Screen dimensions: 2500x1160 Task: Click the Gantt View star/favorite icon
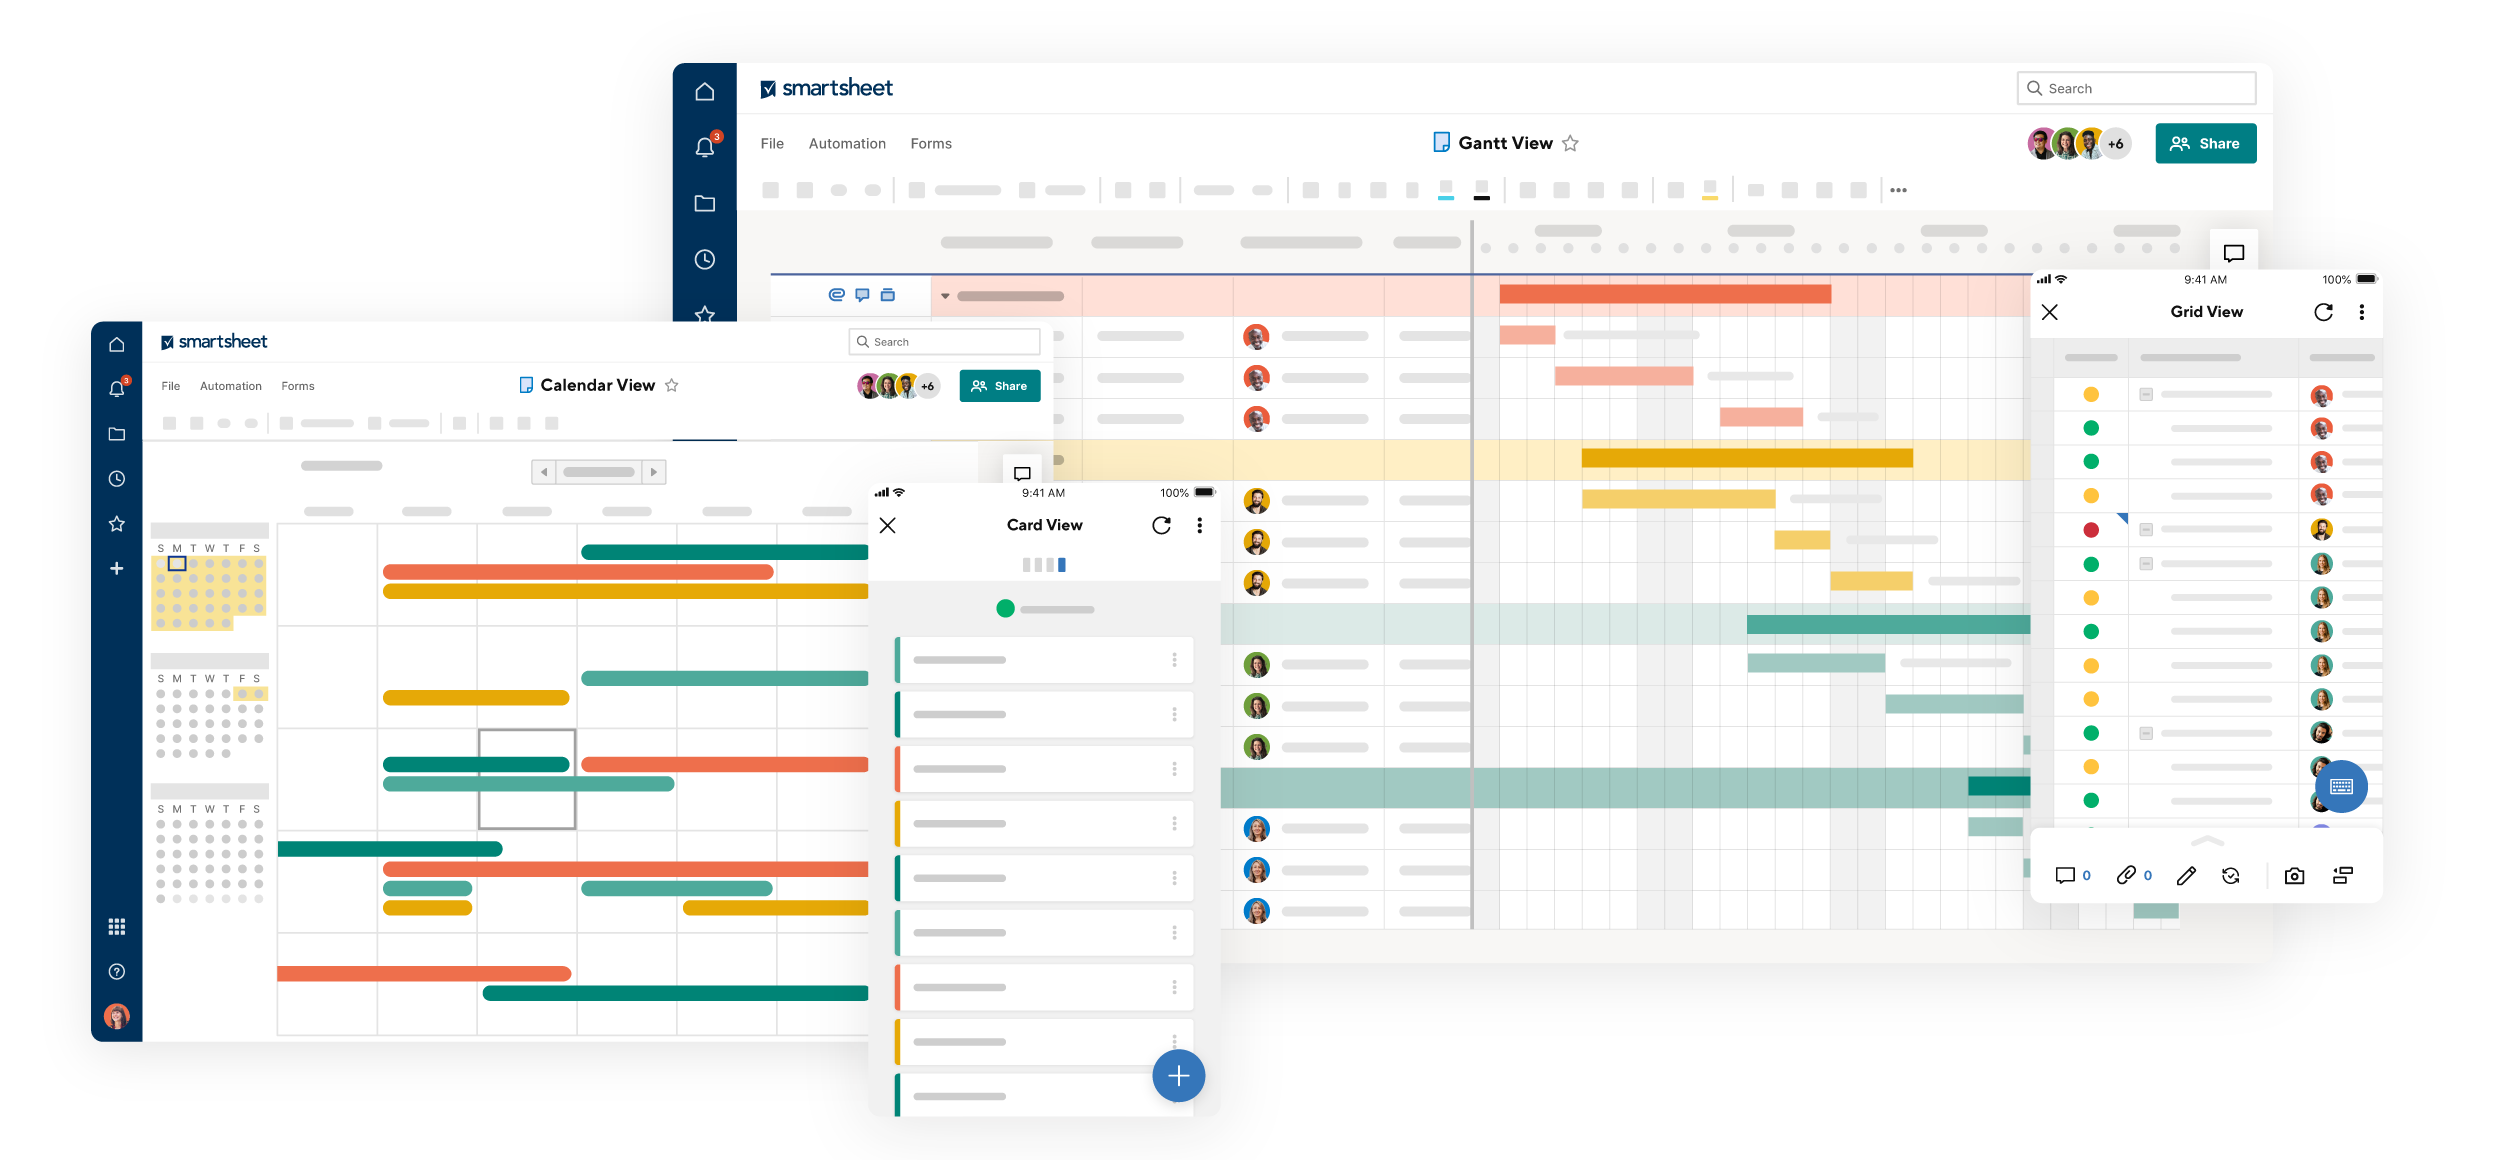[x=1575, y=142]
